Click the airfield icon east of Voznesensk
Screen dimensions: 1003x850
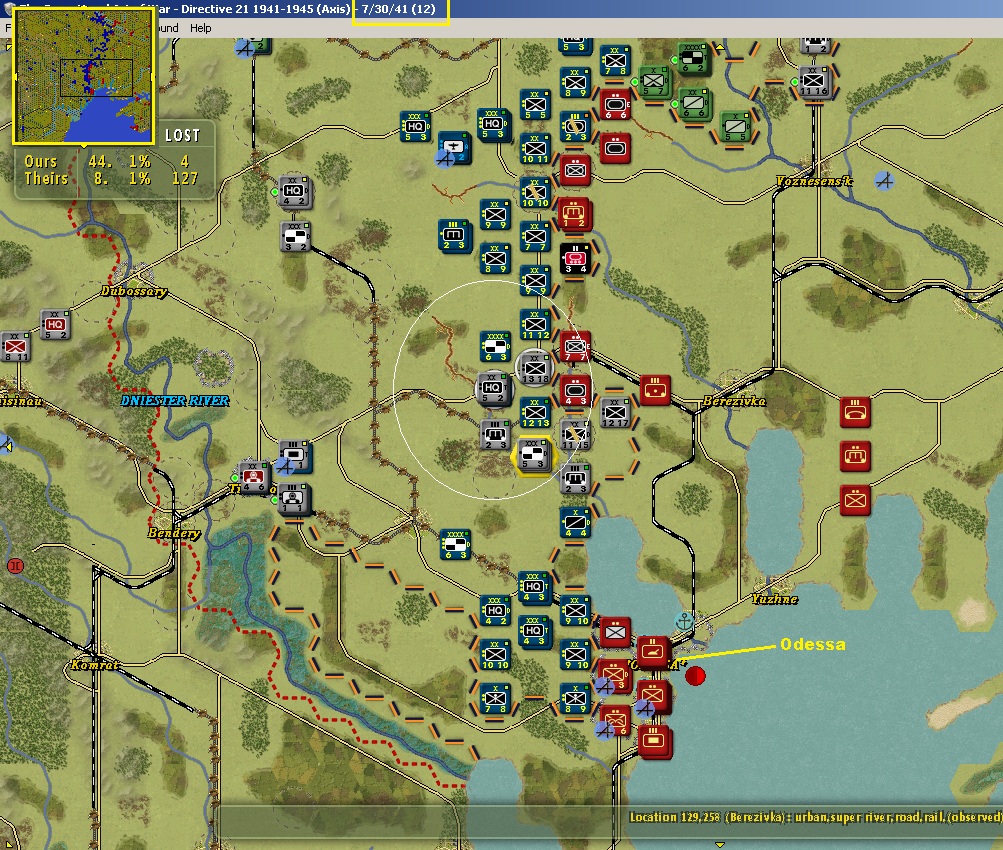tap(885, 181)
